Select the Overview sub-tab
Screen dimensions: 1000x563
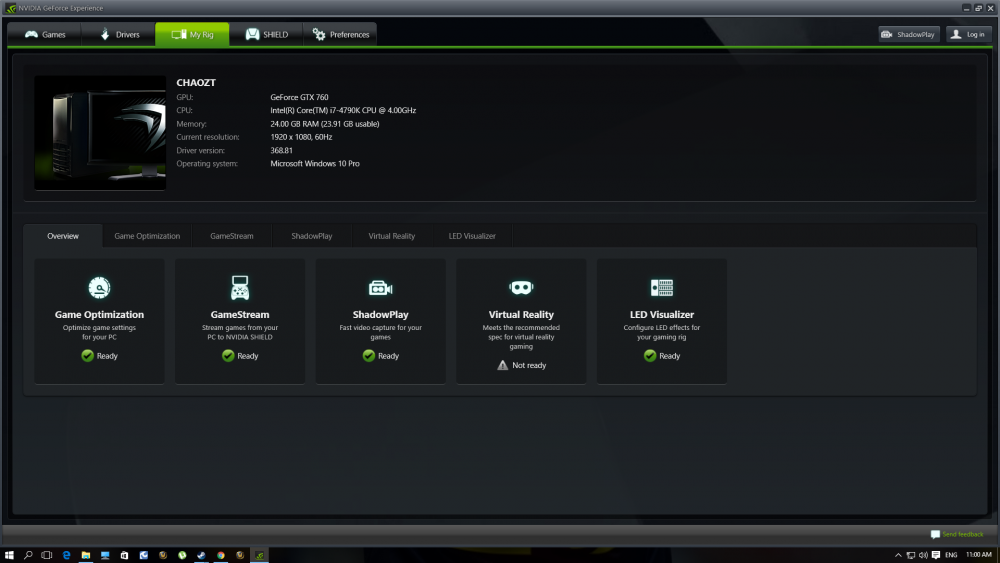pos(62,236)
